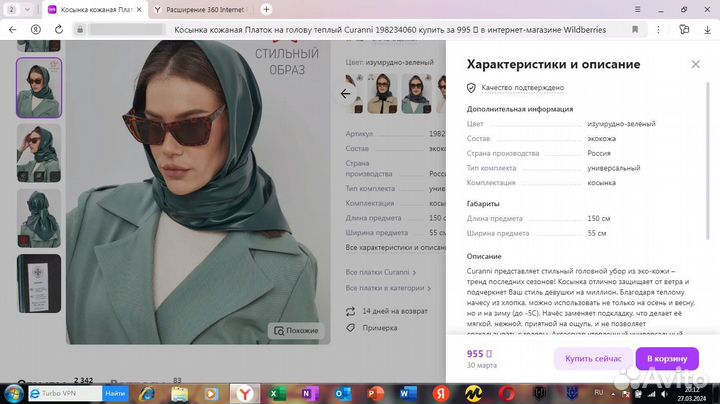Open the browser hamburger menu
Viewport: 720px width, 404px height.
pyautogui.click(x=638, y=9)
